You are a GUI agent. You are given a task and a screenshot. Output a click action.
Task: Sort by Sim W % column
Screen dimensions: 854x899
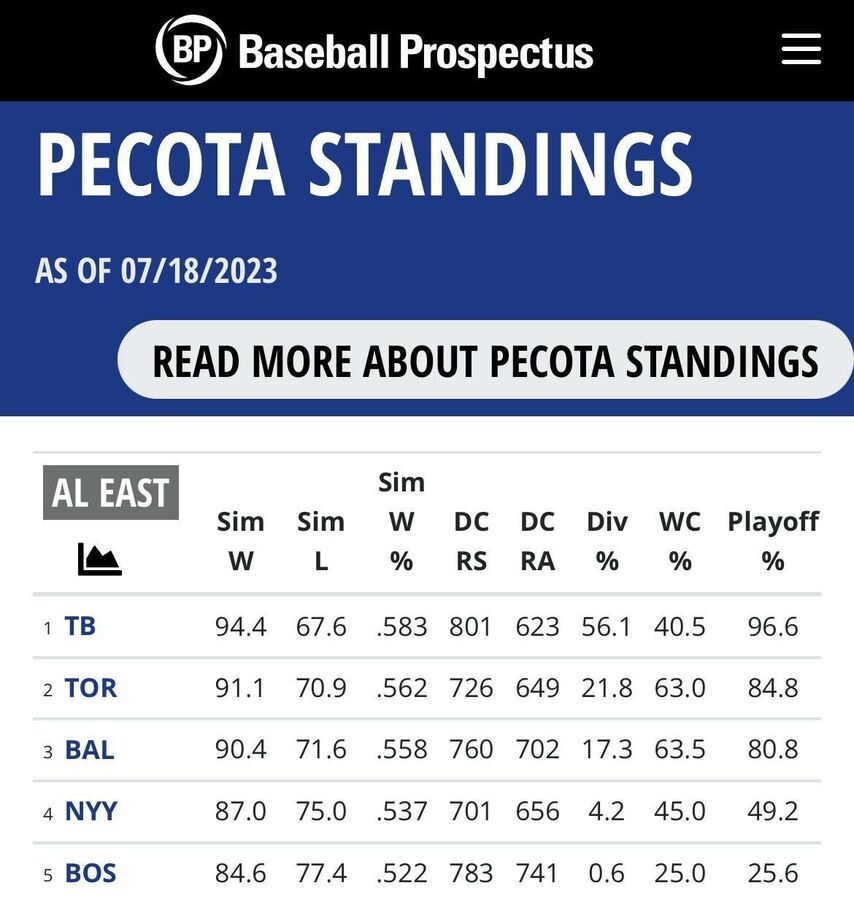(401, 522)
